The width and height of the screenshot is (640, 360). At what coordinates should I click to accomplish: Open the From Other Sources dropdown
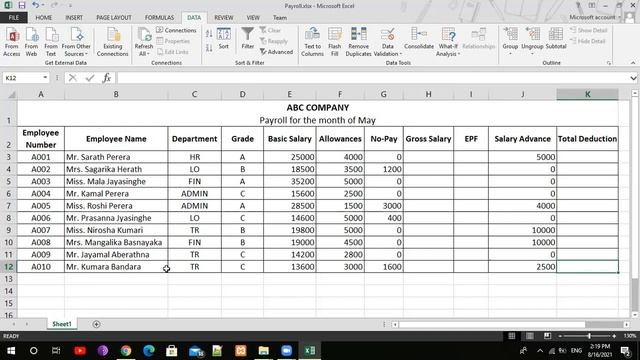[x=76, y=42]
